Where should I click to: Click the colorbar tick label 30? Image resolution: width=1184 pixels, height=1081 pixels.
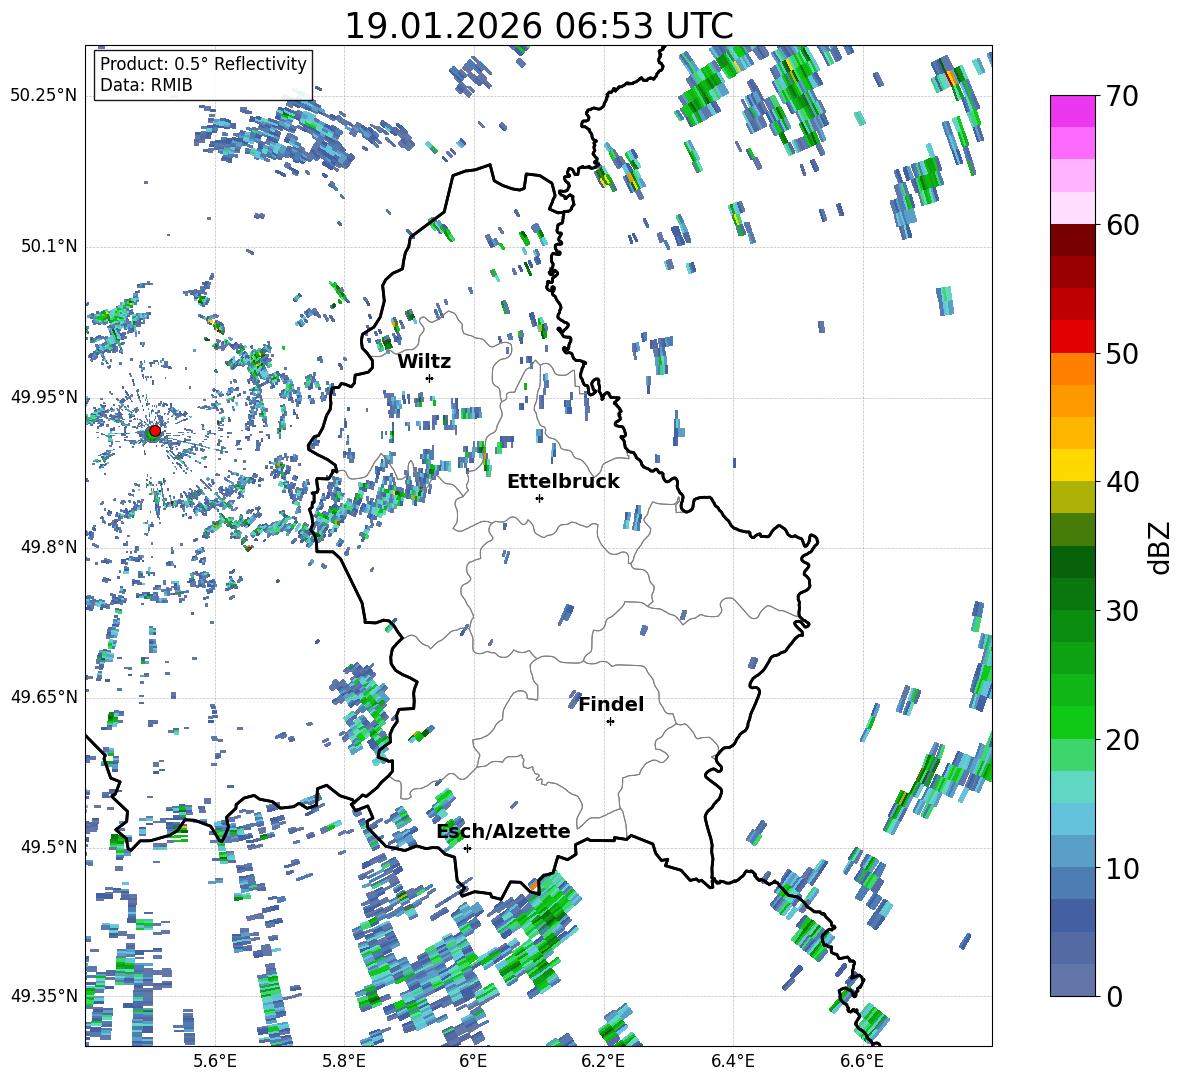[x=1122, y=611]
